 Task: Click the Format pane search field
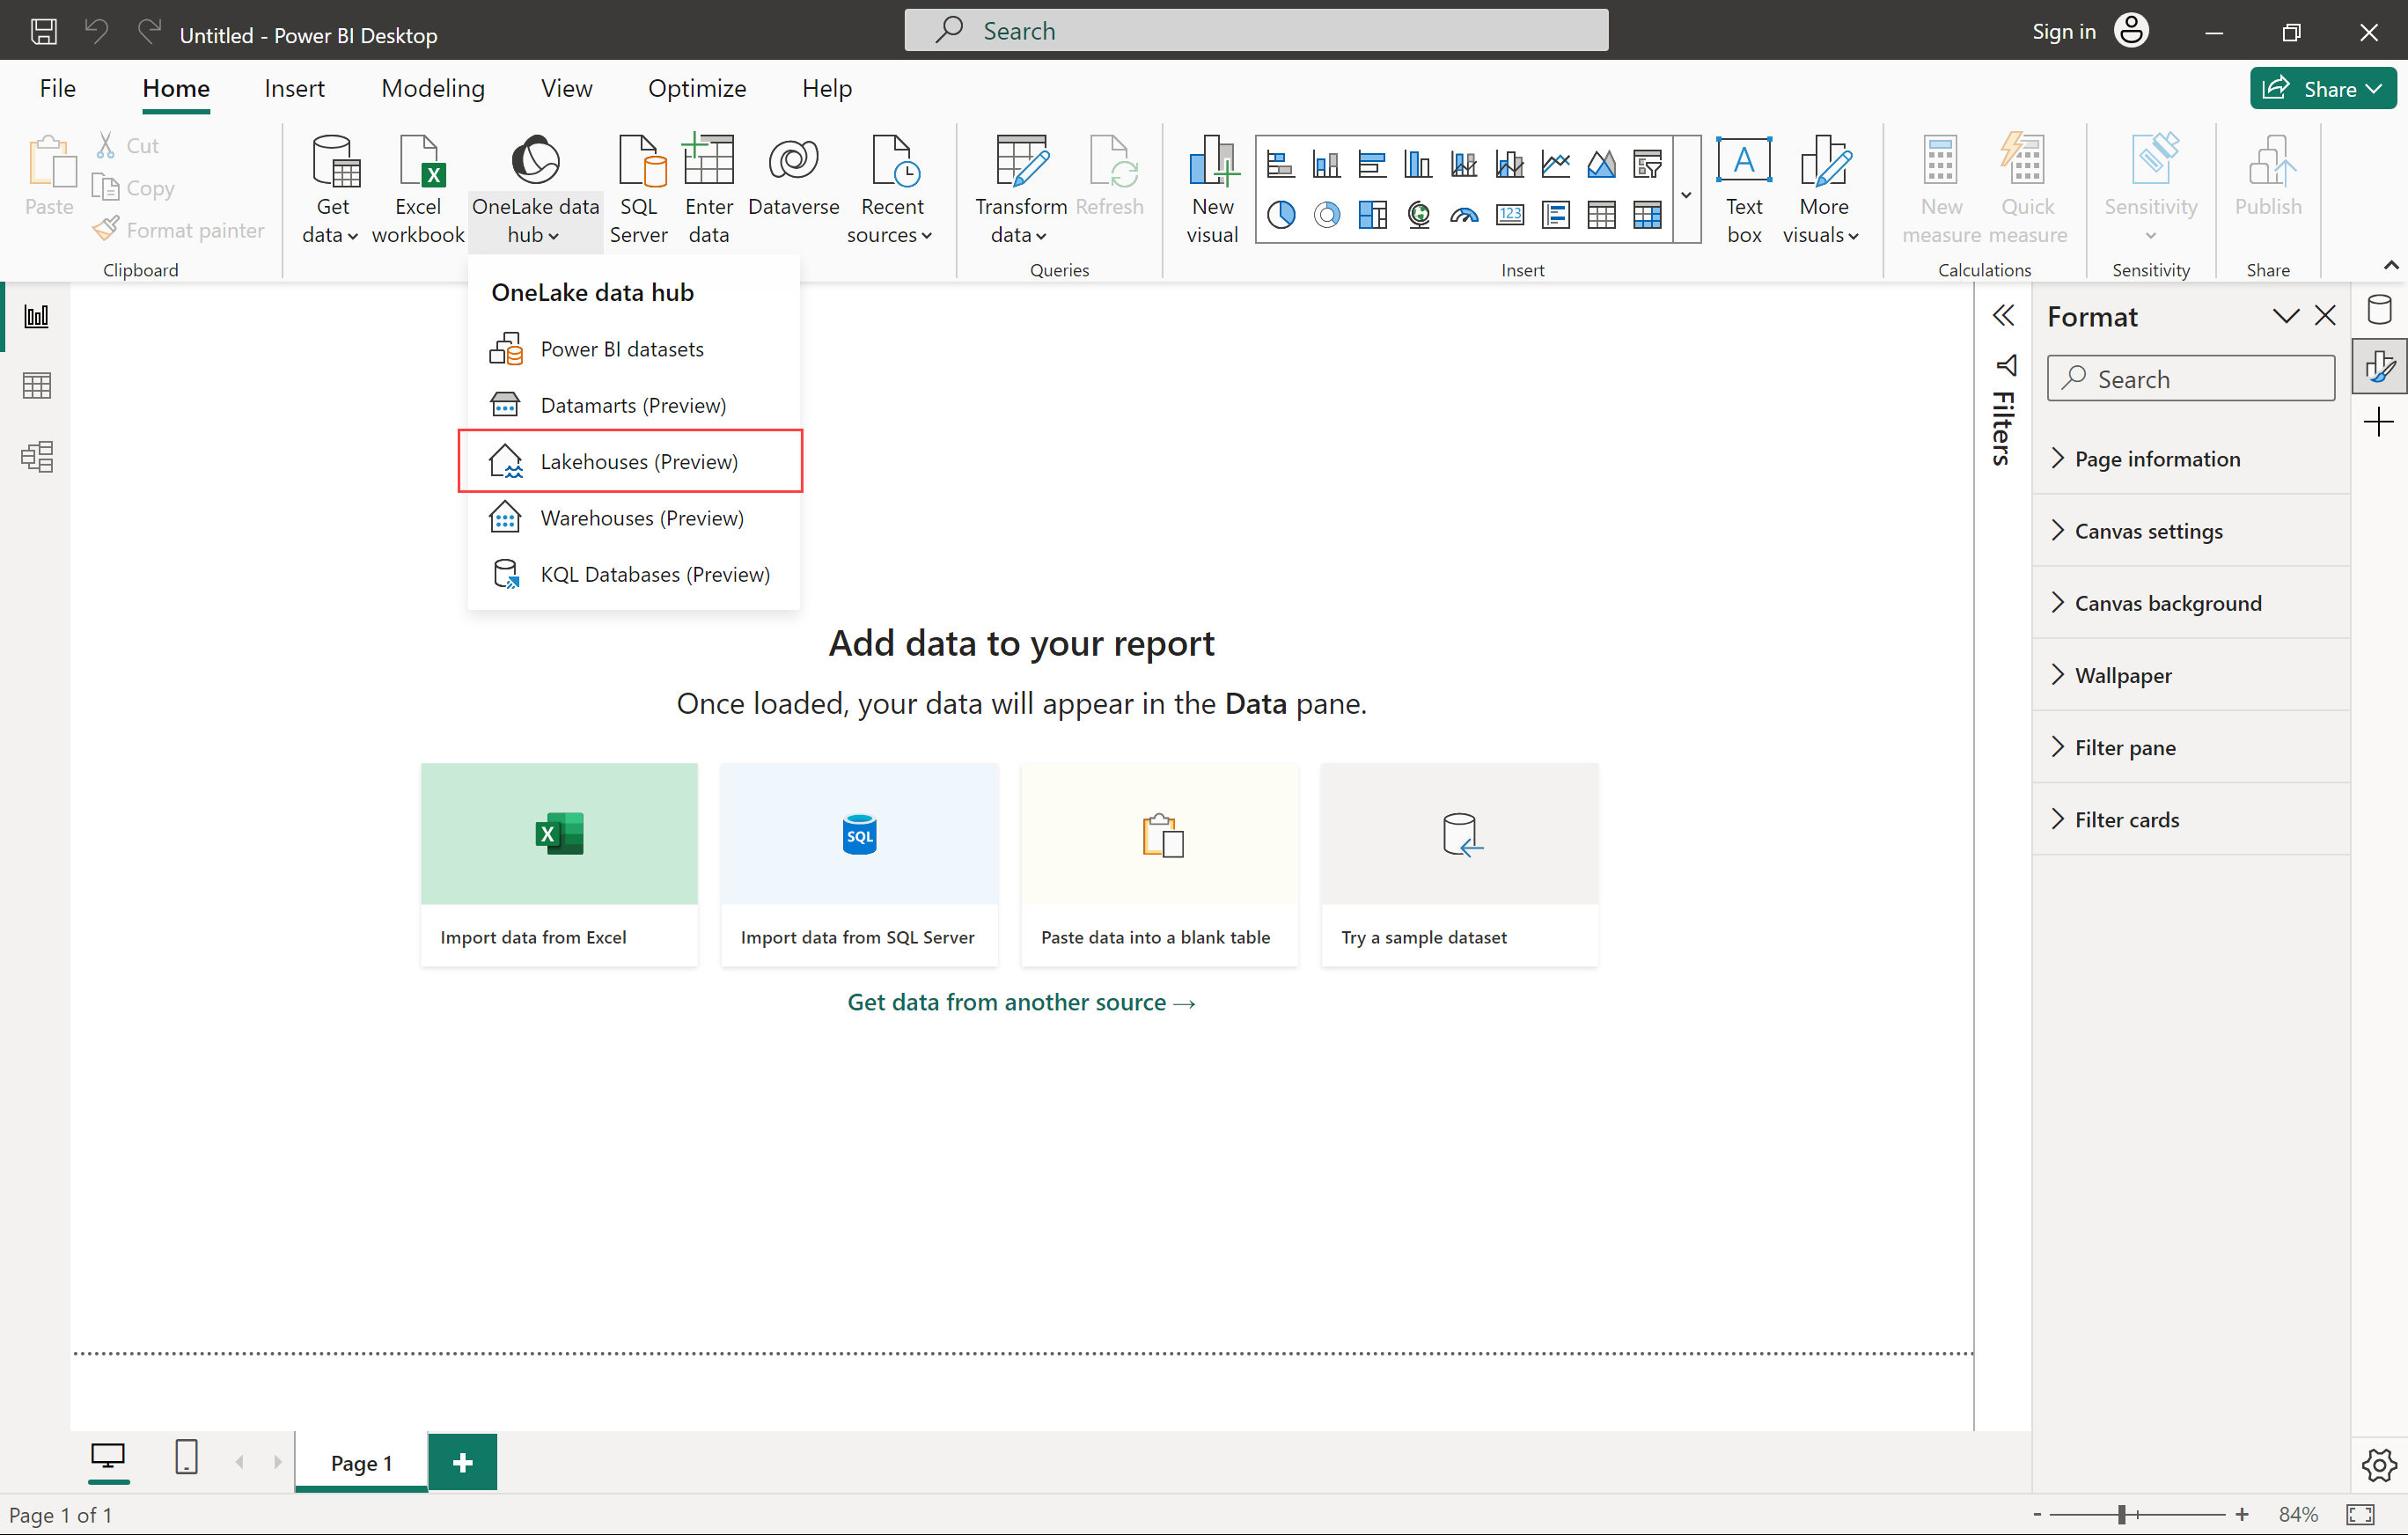pyautogui.click(x=2190, y=379)
